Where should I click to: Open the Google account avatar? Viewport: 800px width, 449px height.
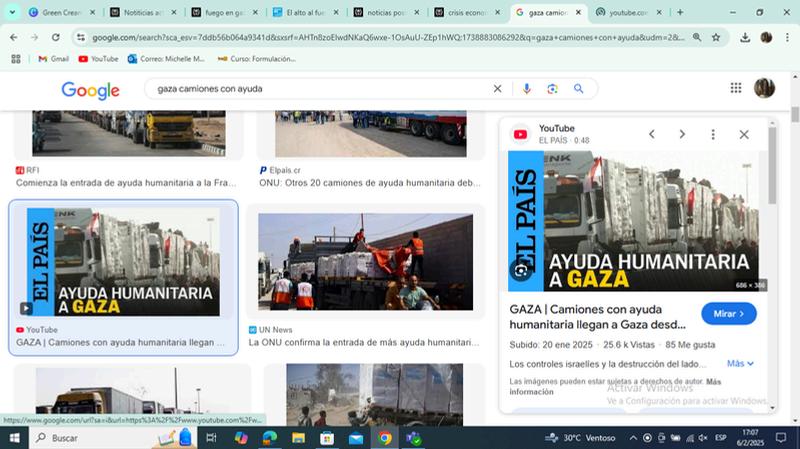[x=764, y=88]
